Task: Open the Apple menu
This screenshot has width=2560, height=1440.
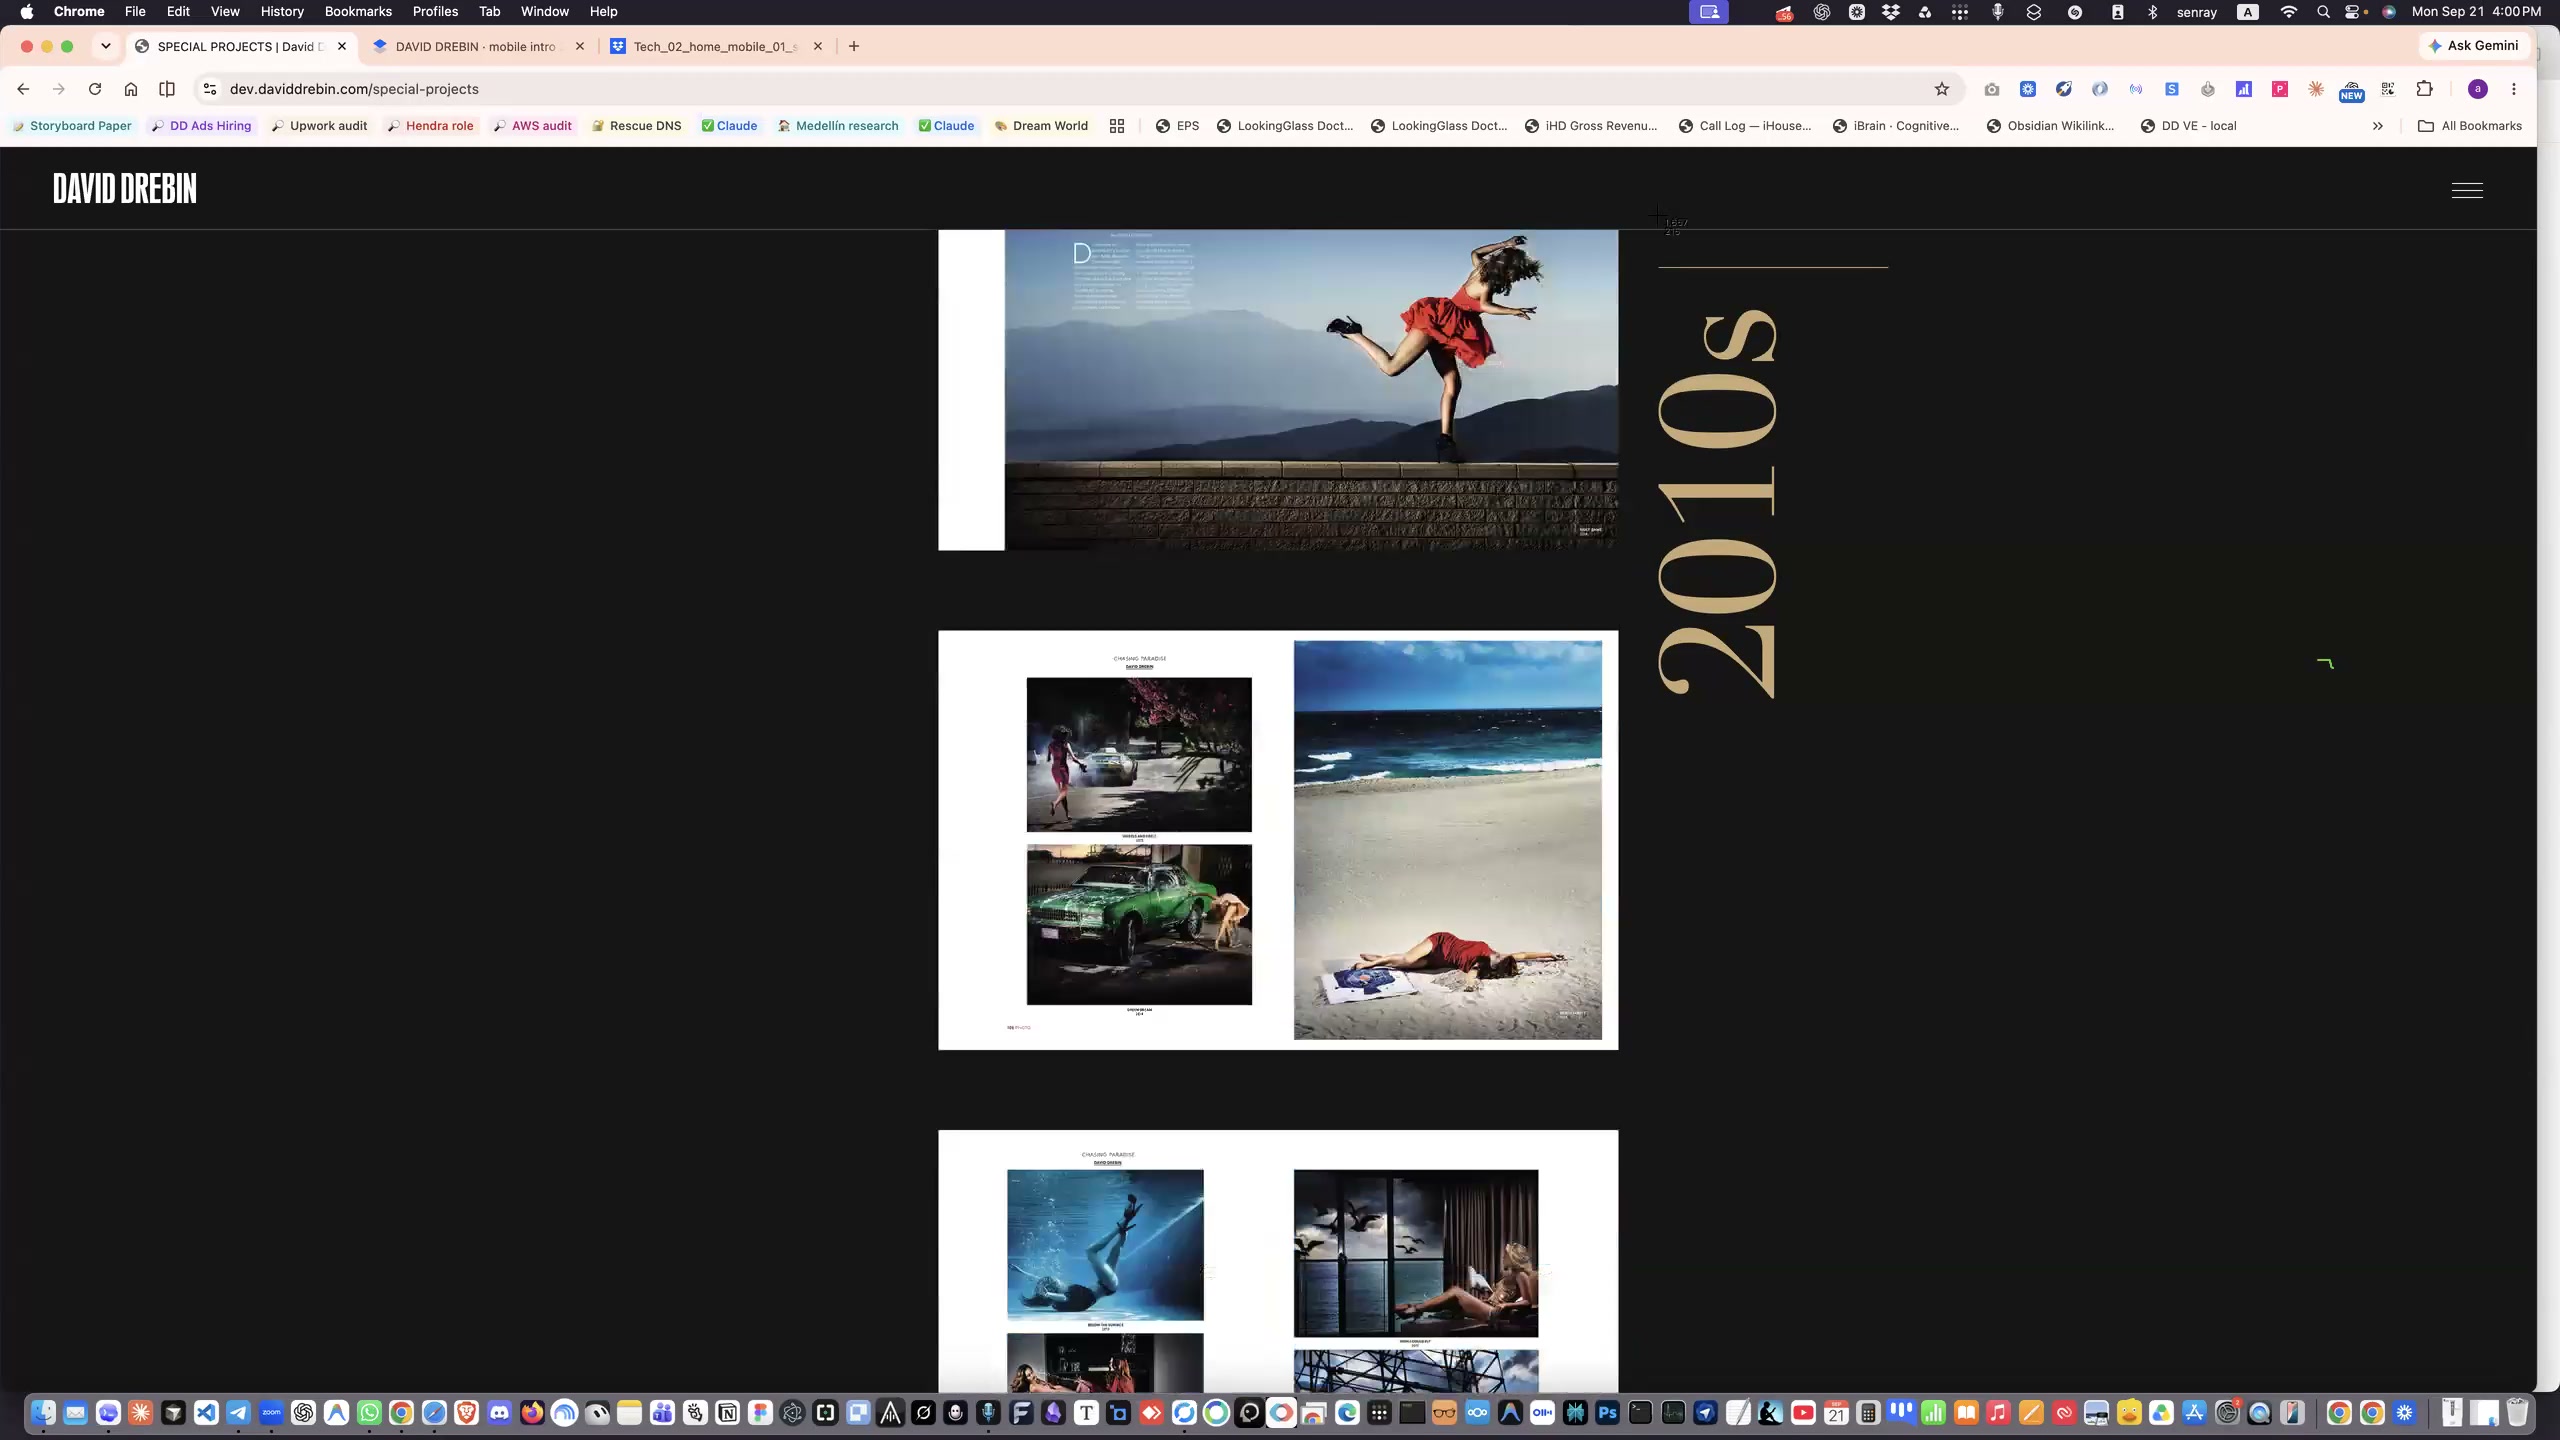Action: point(27,12)
